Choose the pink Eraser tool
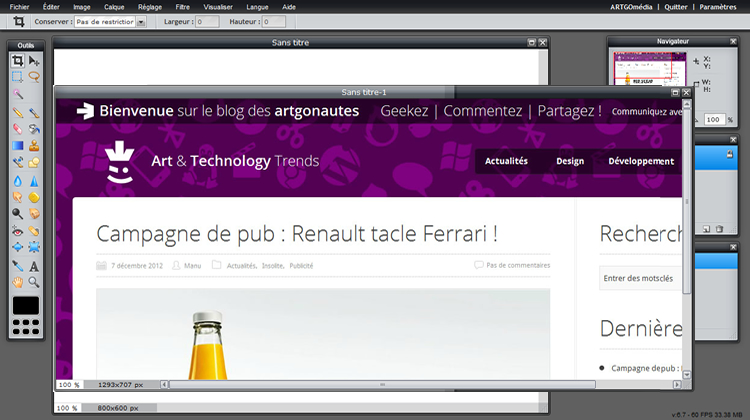The image size is (750, 420). [18, 129]
